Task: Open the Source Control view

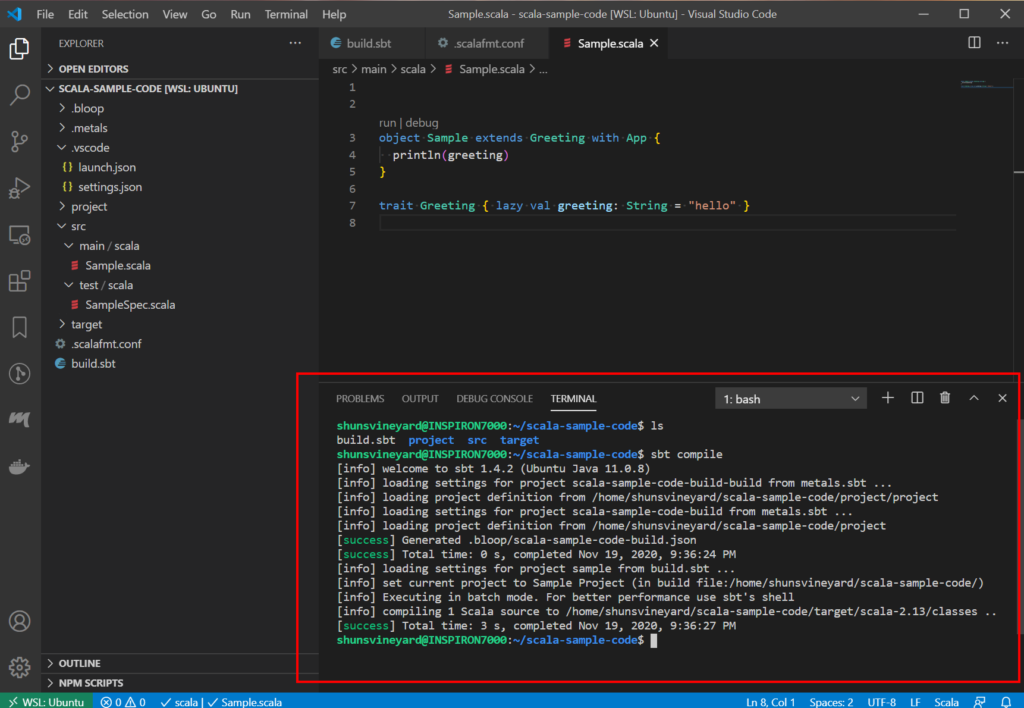Action: point(19,142)
